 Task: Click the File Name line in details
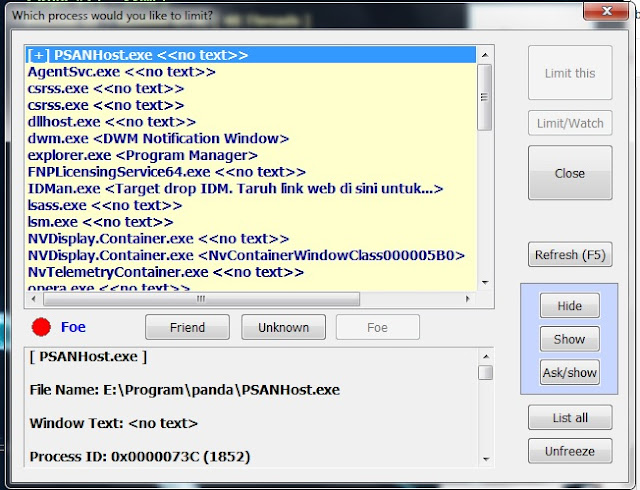[184, 390]
